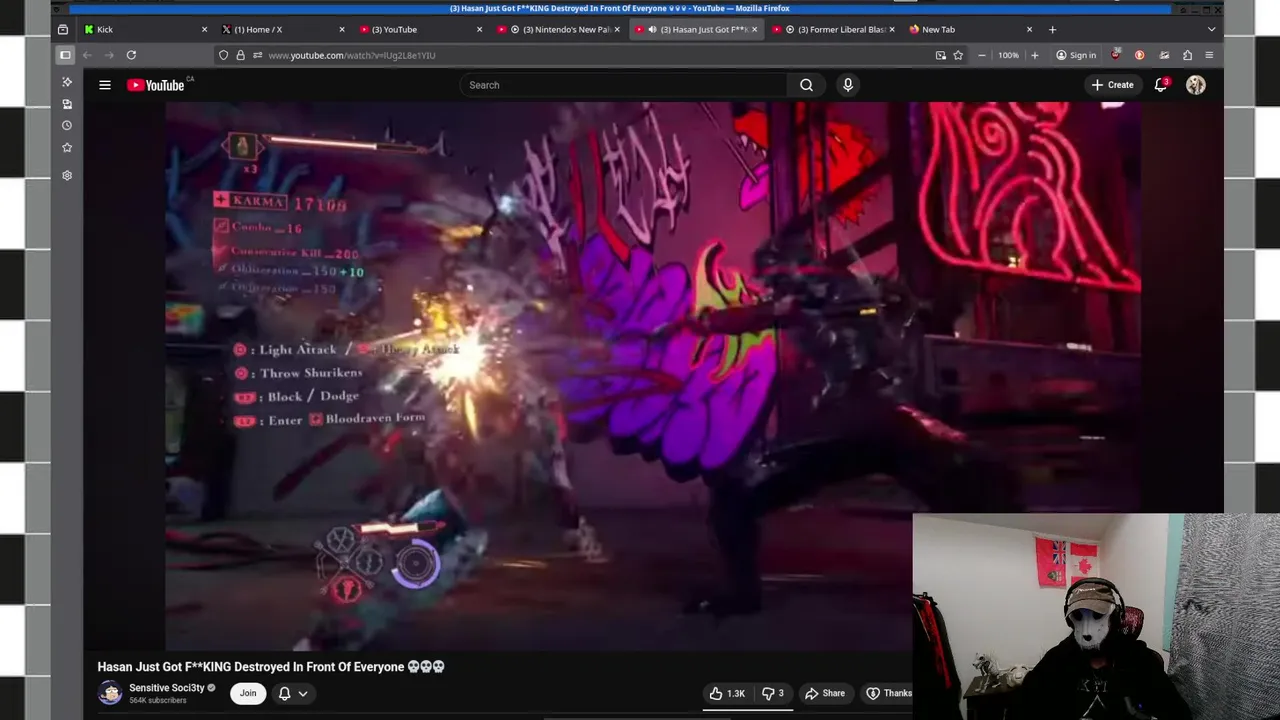
Task: Click the Share button
Action: 826,693
